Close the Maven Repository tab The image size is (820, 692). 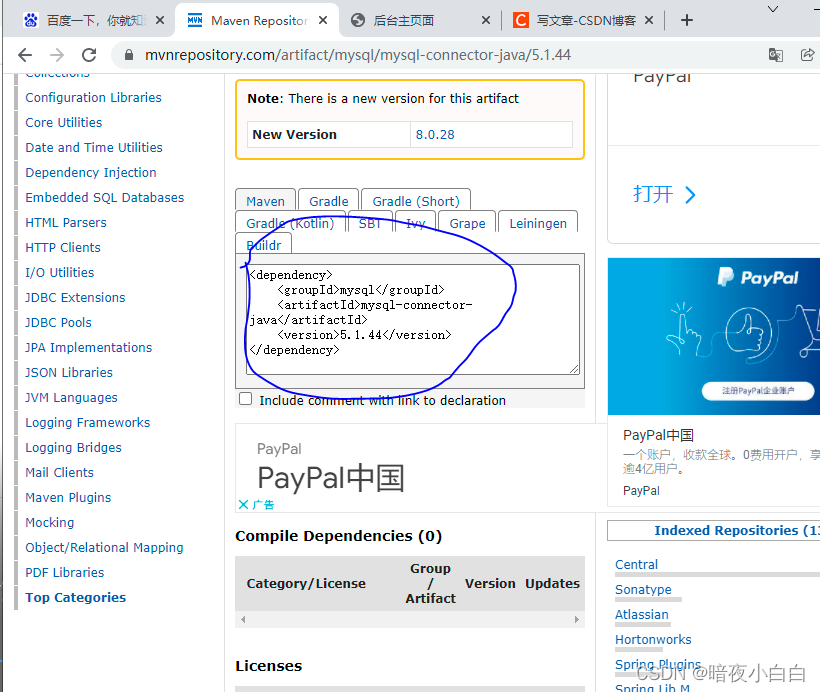tap(323, 20)
